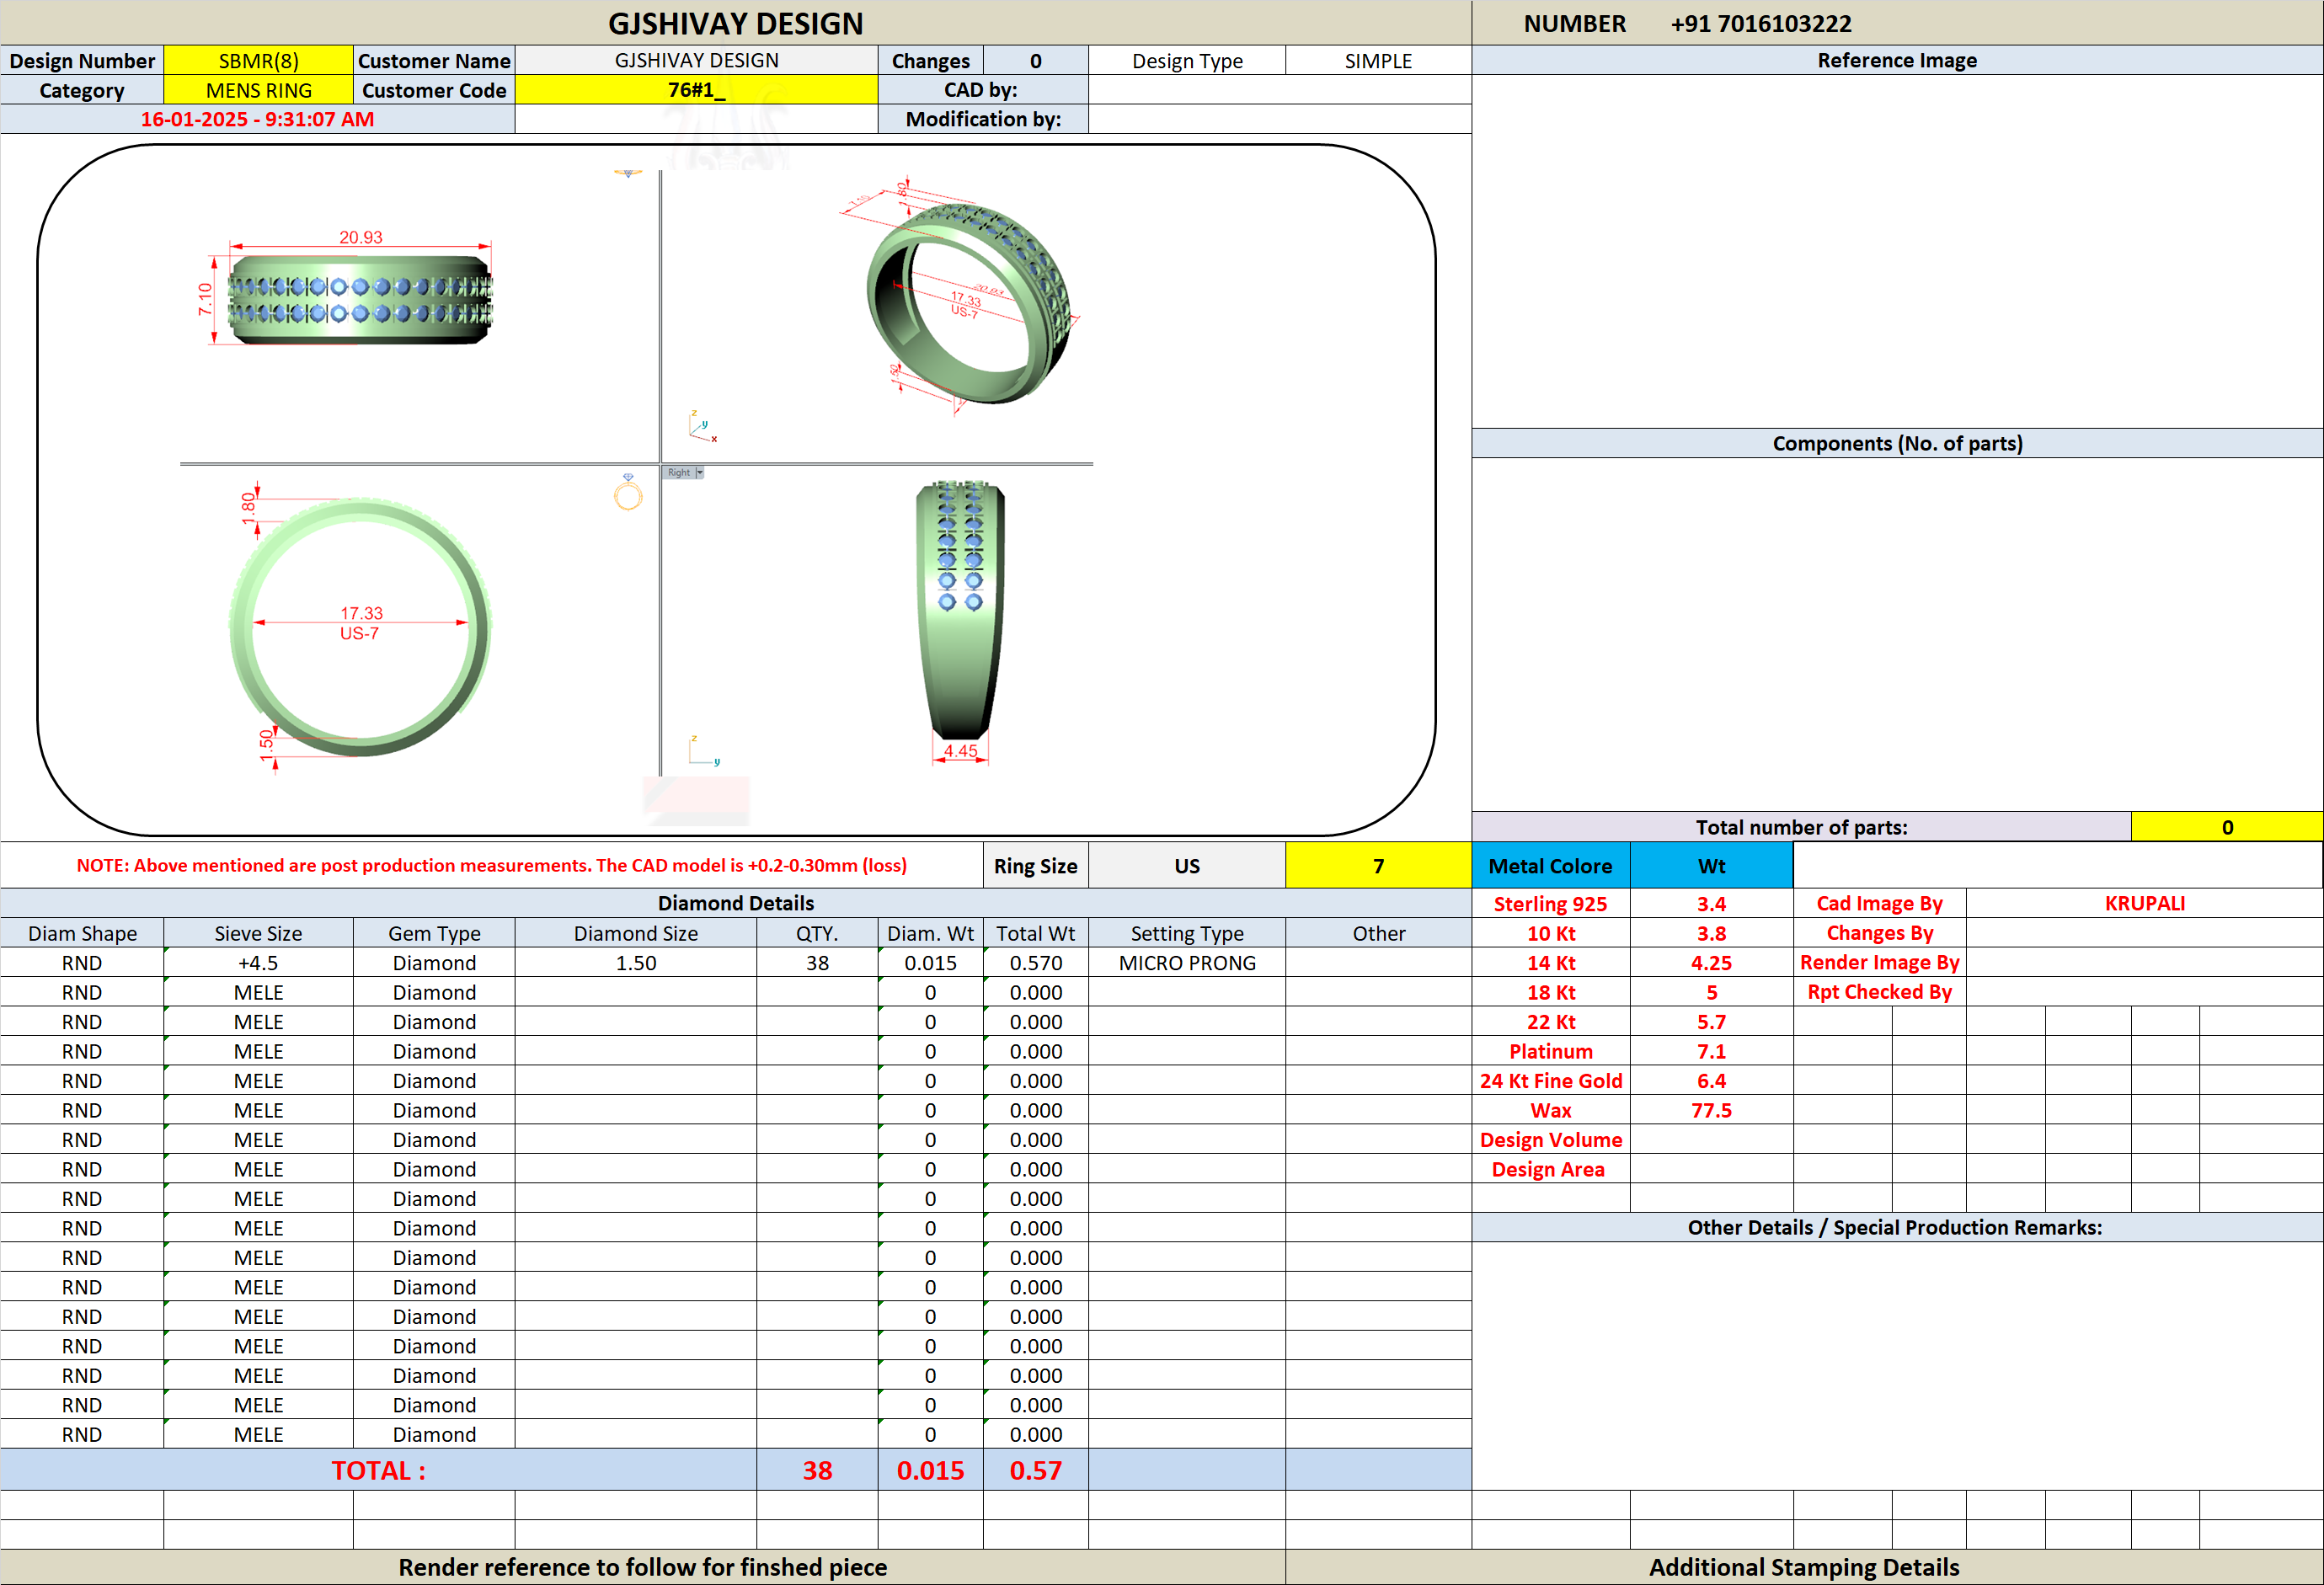Click the phone number +91 7016103222
The height and width of the screenshot is (1585, 2324).
[1761, 24]
